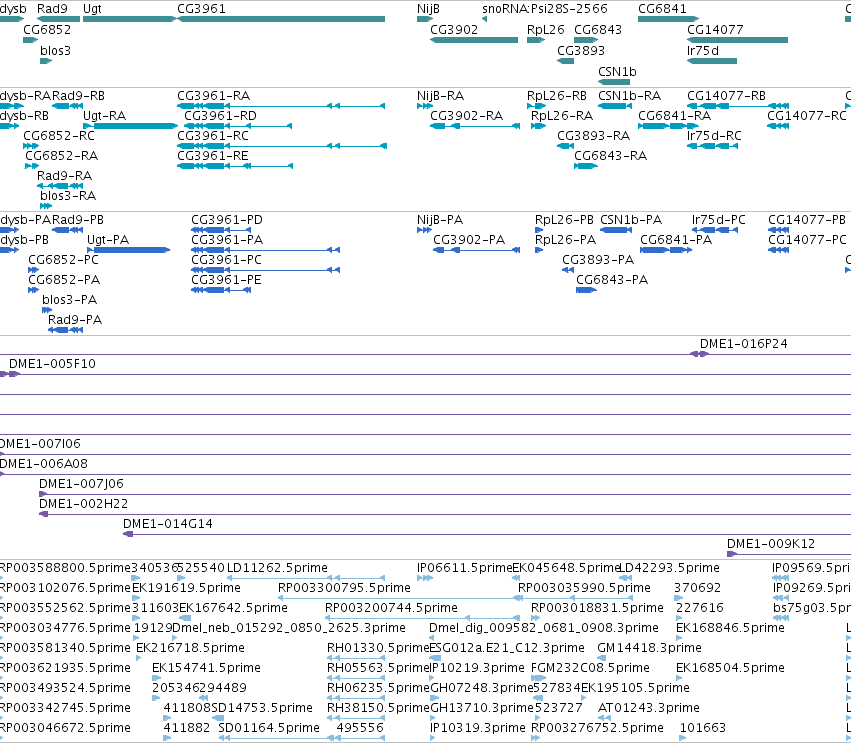Select the RpL26-RA transcript label
851x743 pixels.
tap(562, 116)
